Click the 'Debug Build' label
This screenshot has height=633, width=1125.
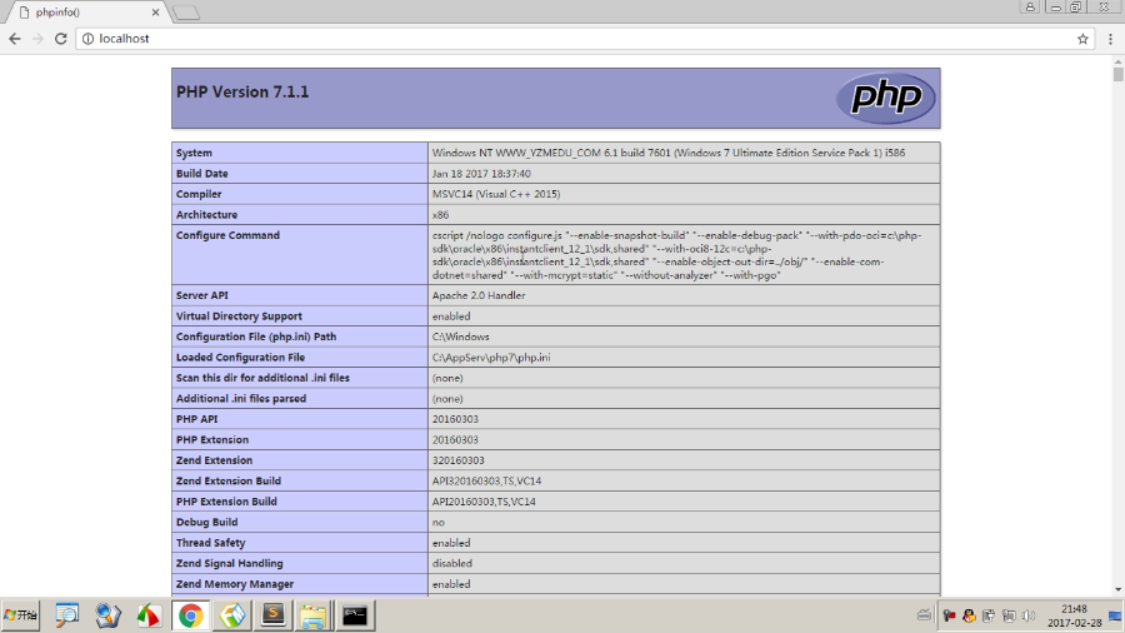pyautogui.click(x=207, y=522)
